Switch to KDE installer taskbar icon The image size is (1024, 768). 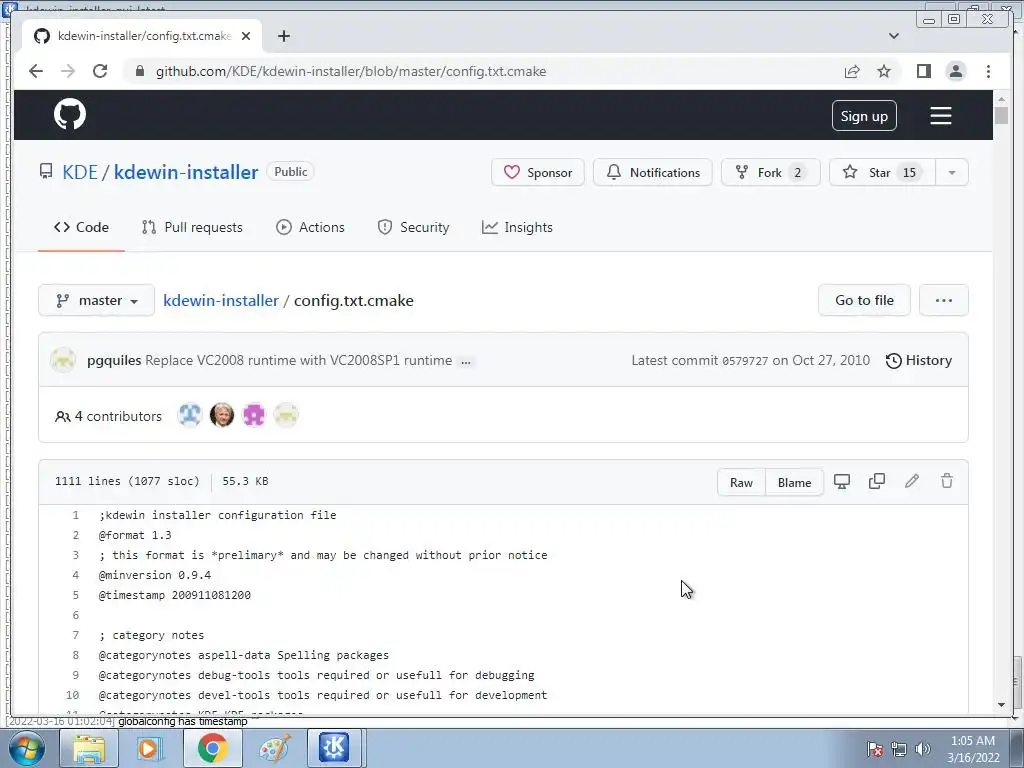click(334, 748)
